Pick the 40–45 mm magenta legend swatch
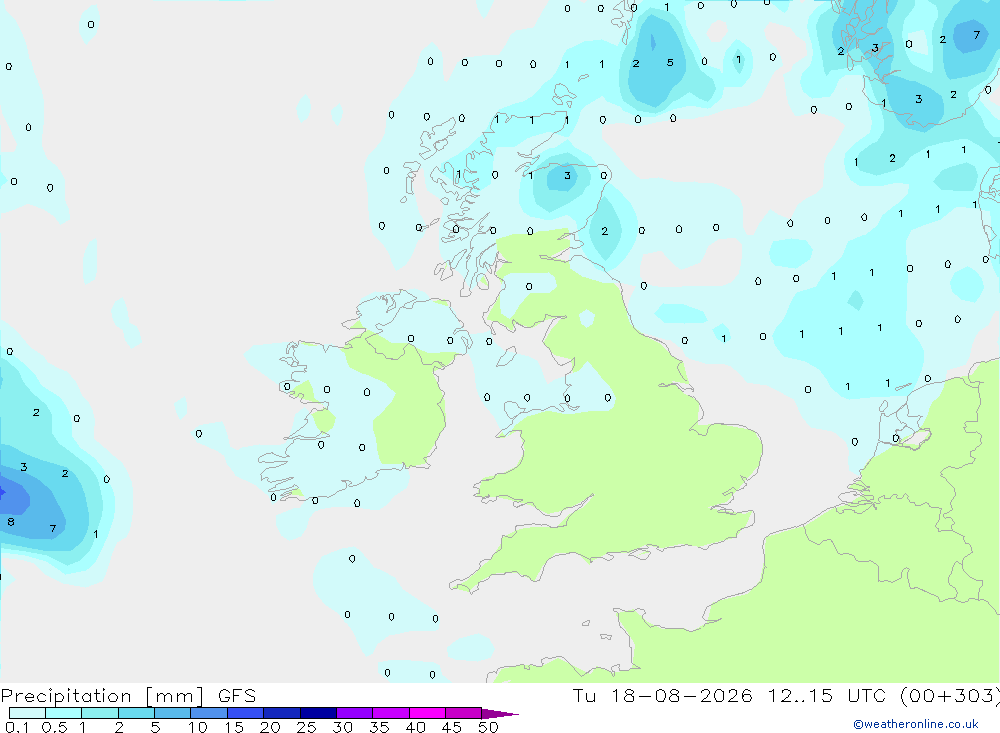The height and width of the screenshot is (733, 1000). [427, 713]
